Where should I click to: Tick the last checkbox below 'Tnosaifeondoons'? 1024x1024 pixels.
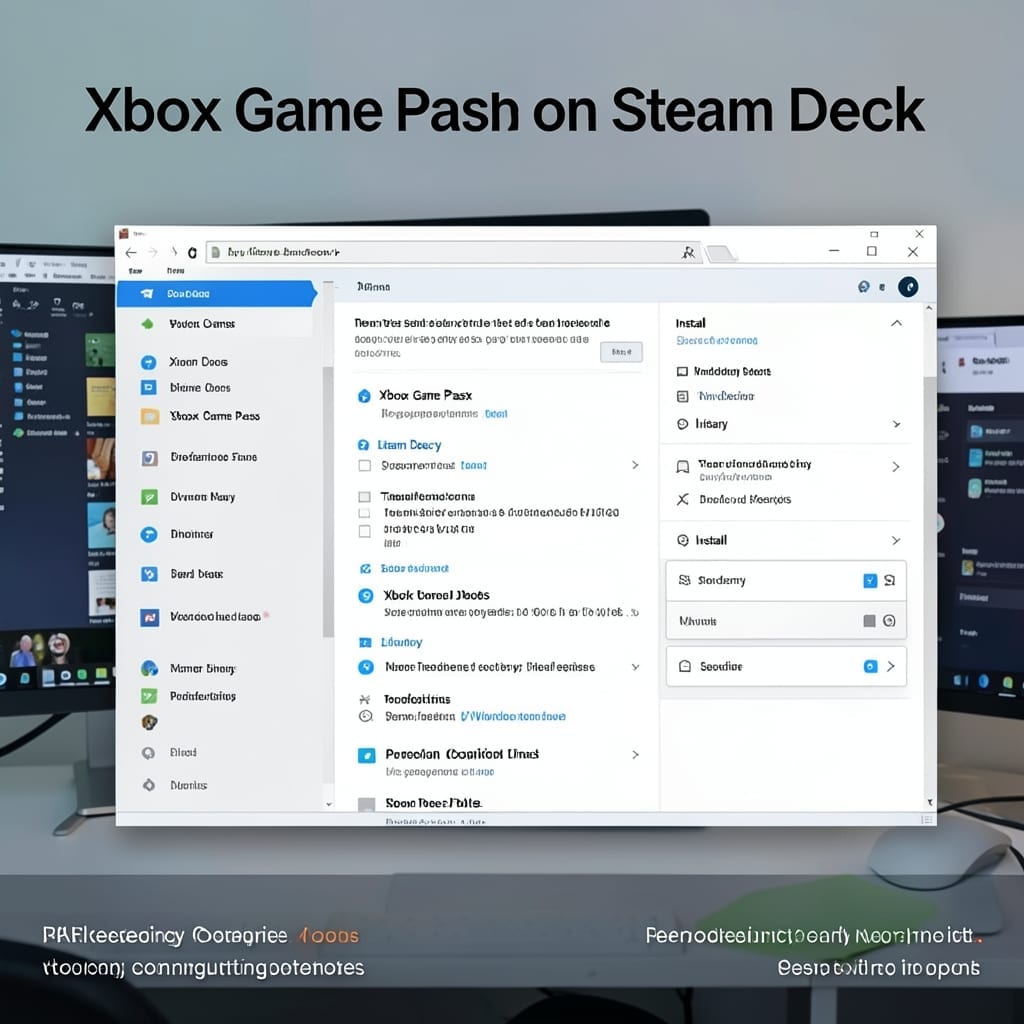coord(365,532)
